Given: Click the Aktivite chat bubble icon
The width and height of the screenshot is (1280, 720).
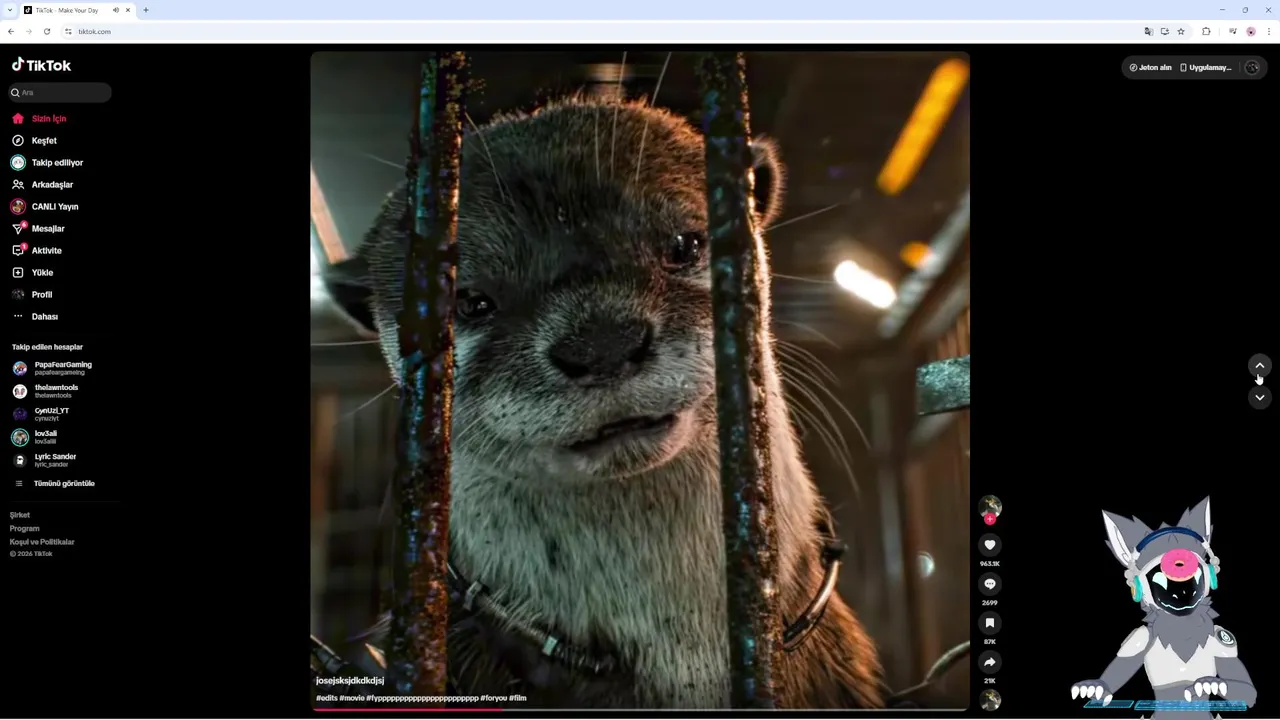Looking at the screenshot, I should [x=18, y=251].
